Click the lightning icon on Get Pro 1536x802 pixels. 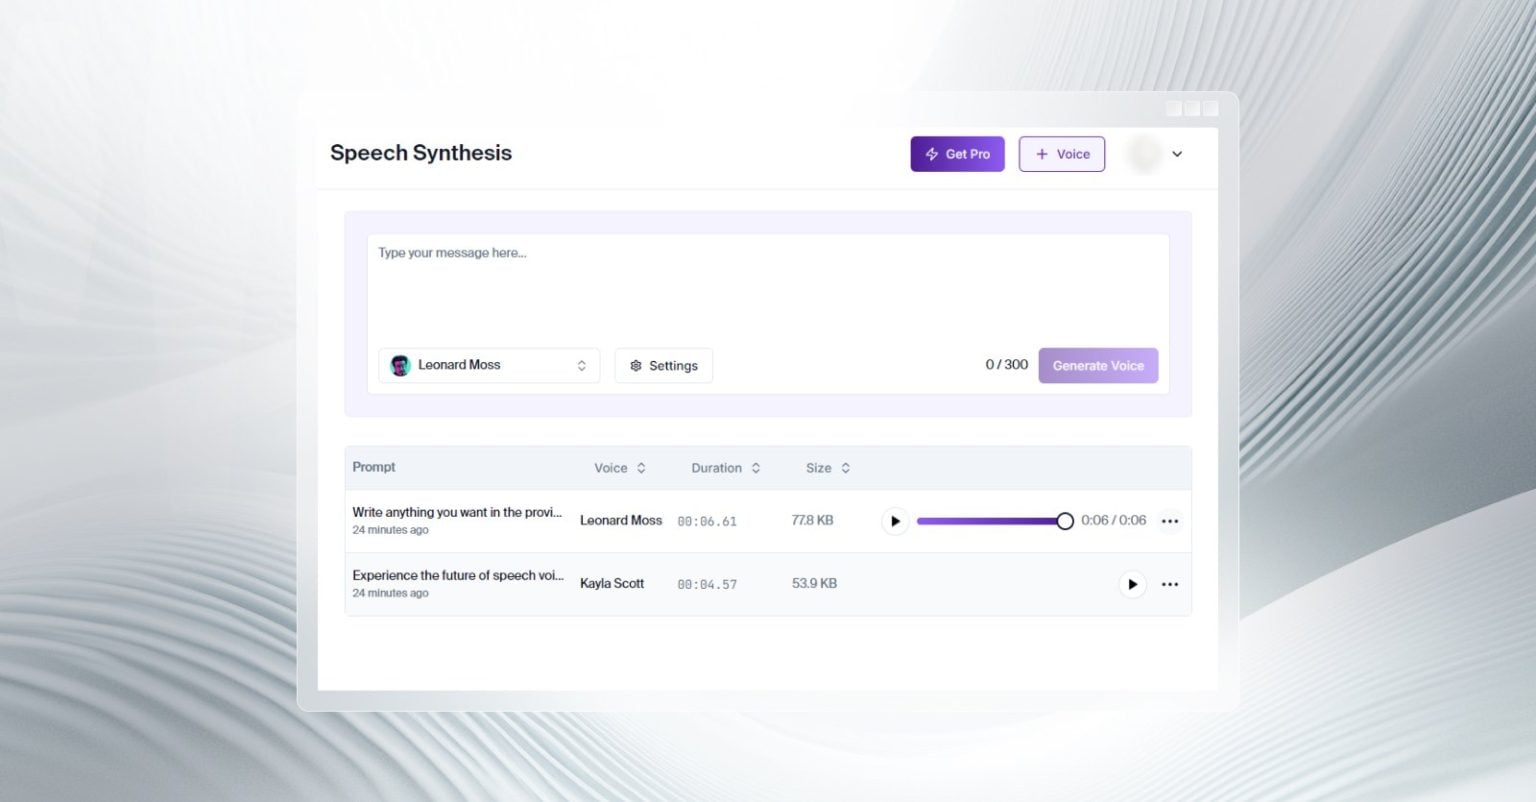click(x=931, y=154)
